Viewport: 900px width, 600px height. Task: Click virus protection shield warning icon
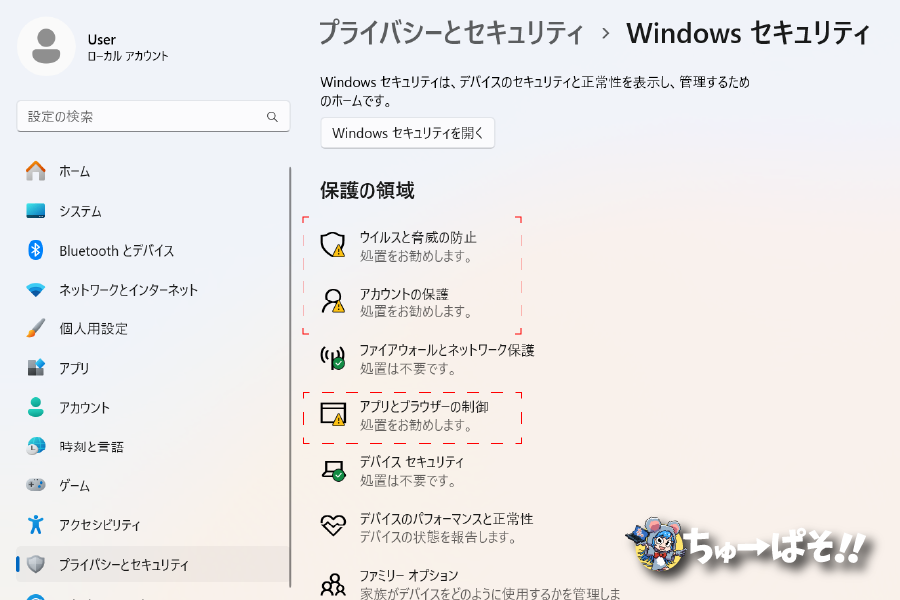point(333,245)
